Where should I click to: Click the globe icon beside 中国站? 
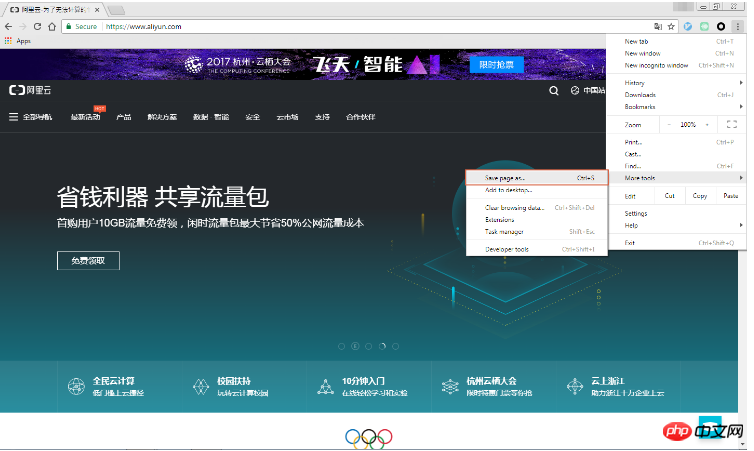pyautogui.click(x=575, y=90)
